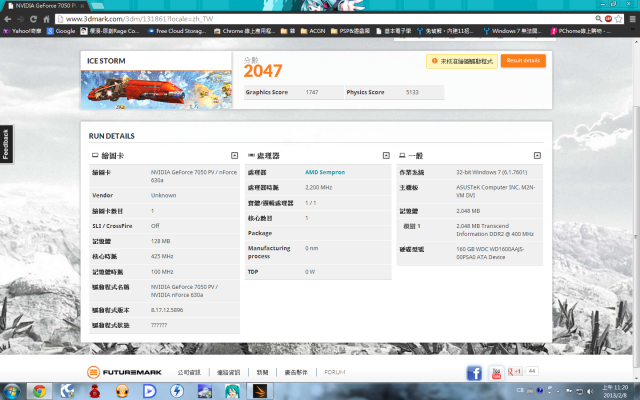Open the Yahoo bookmark

click(22, 31)
